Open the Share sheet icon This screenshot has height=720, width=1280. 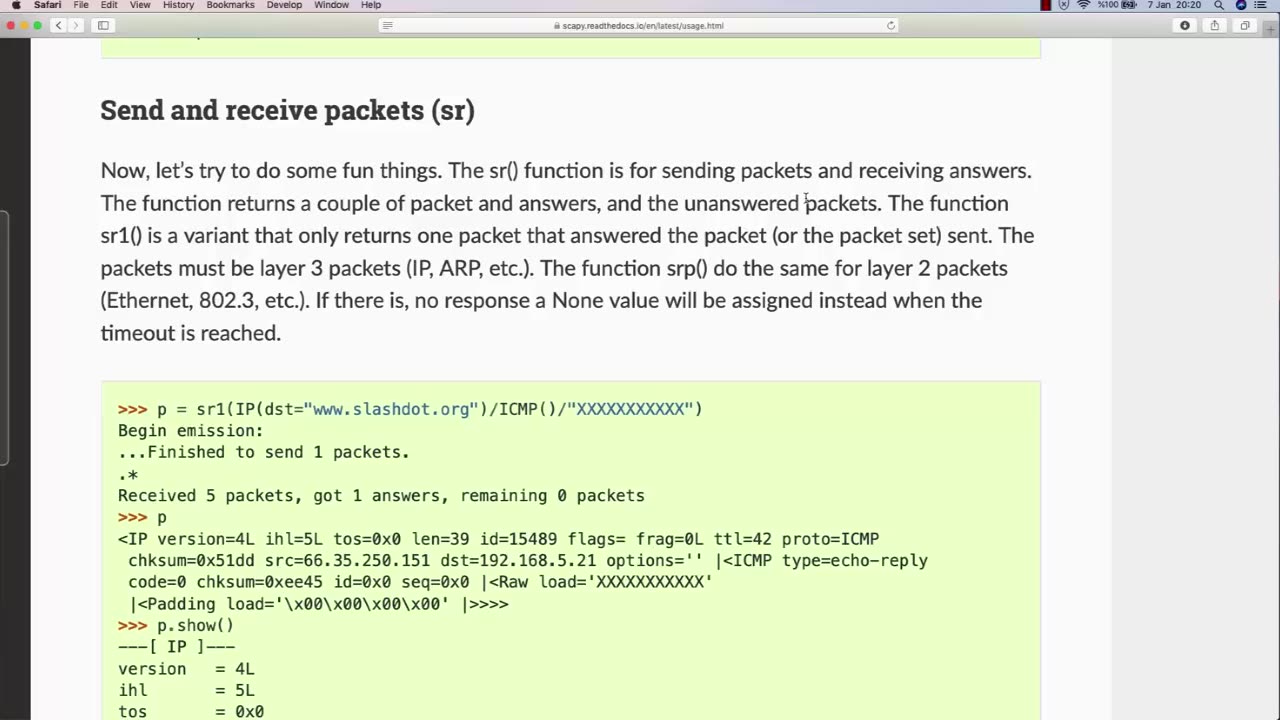1215,25
